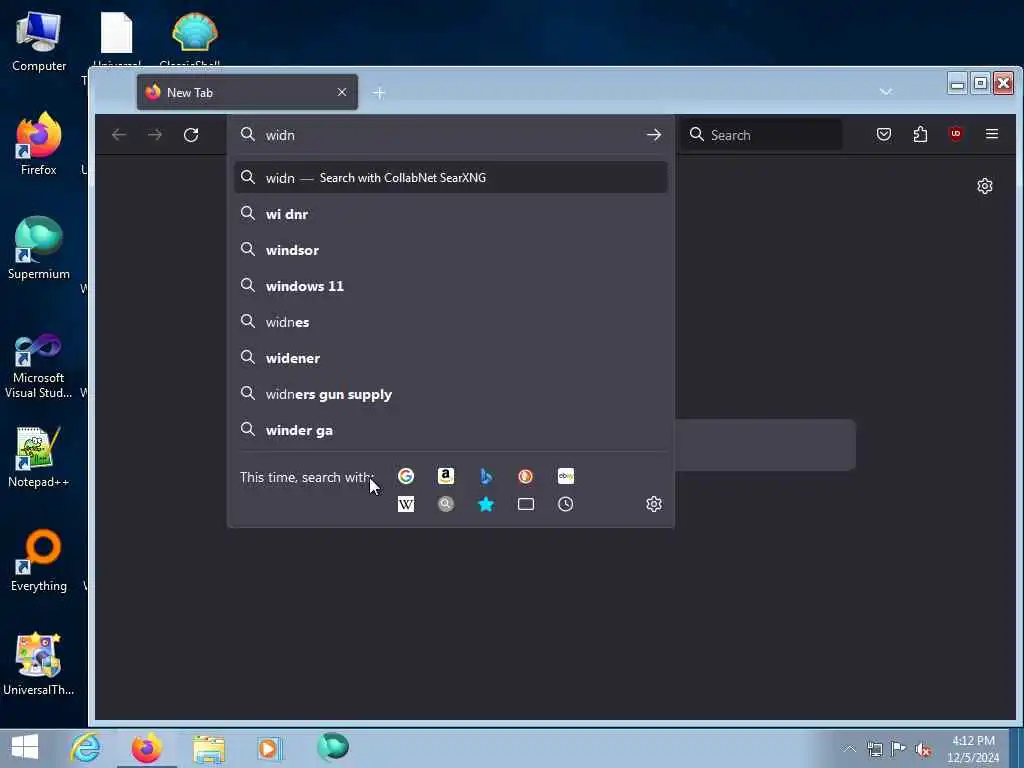The image size is (1024, 768).
Task: Select the Everything desktop shortcut
Action: [39, 560]
